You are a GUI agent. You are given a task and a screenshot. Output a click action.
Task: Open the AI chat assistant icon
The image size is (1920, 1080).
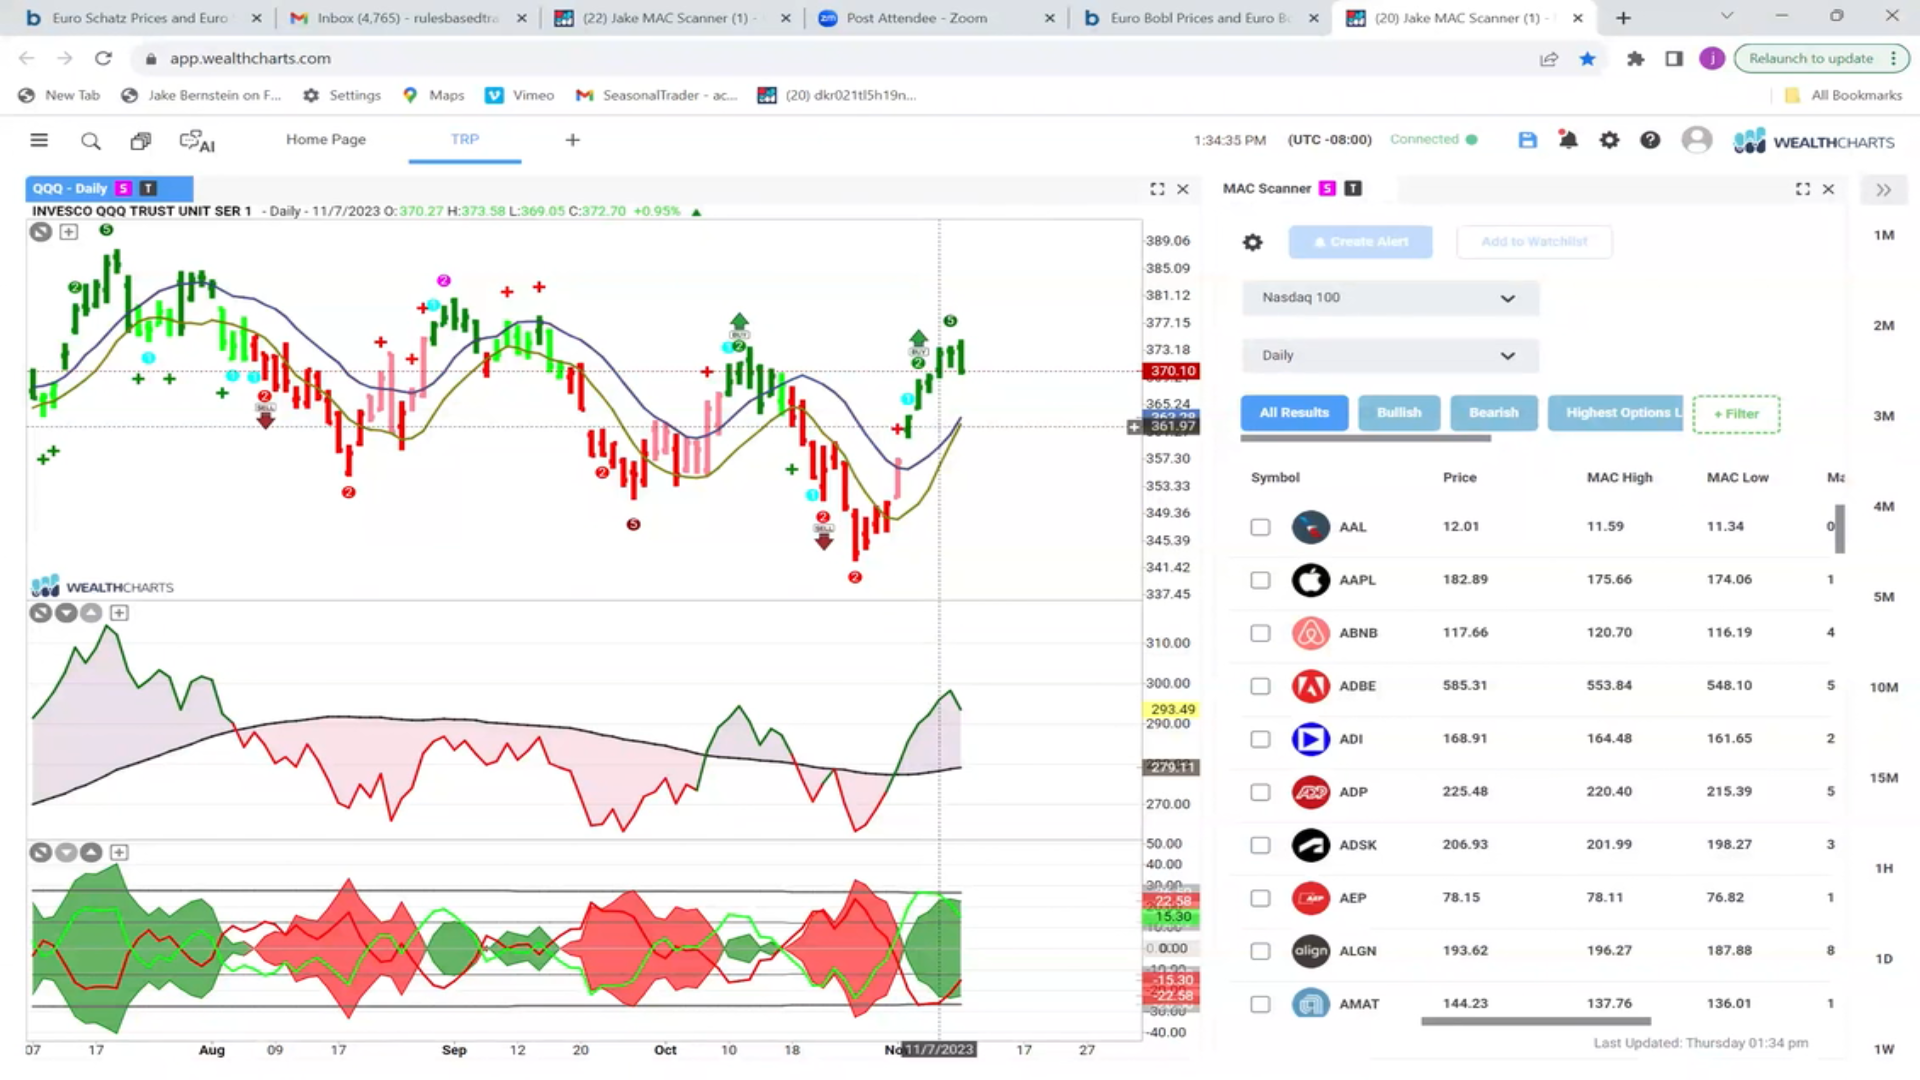pyautogui.click(x=197, y=141)
